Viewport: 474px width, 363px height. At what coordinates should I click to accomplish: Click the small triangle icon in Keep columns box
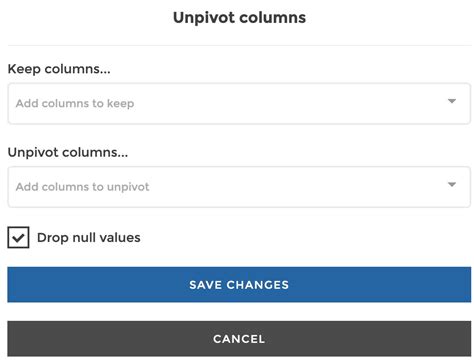(452, 101)
